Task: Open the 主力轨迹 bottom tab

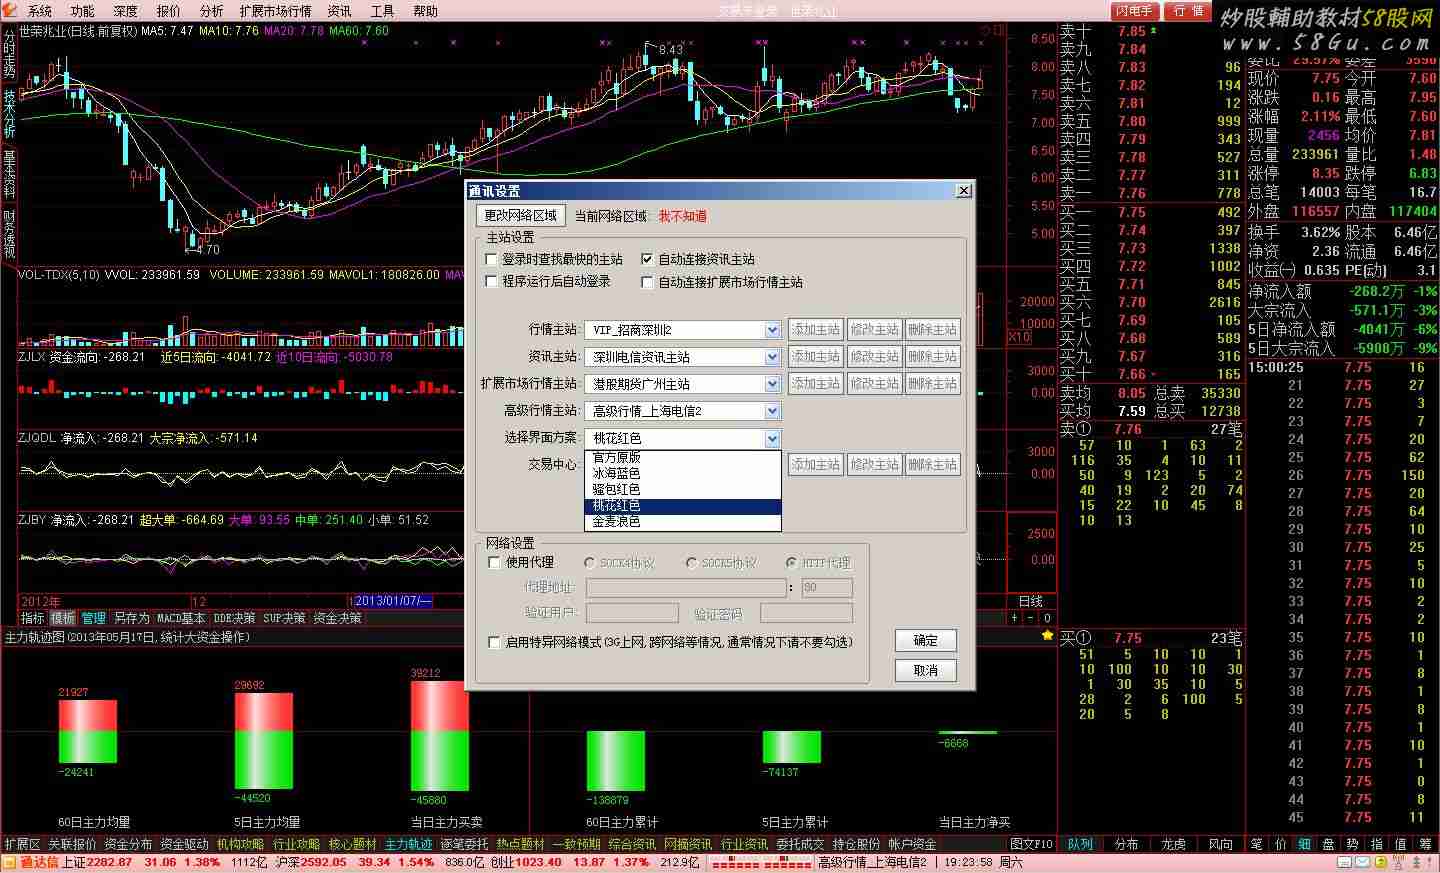Action: pyautogui.click(x=409, y=845)
